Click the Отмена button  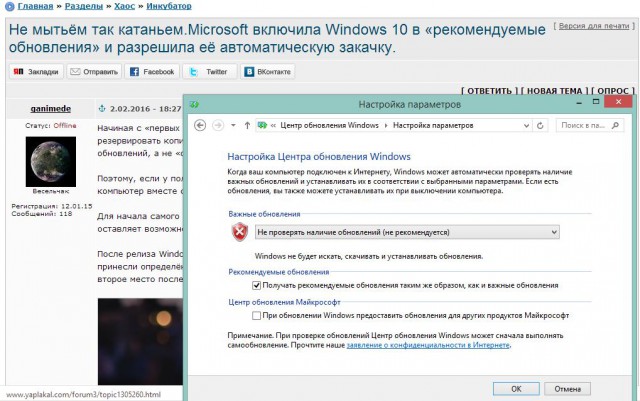point(567,389)
